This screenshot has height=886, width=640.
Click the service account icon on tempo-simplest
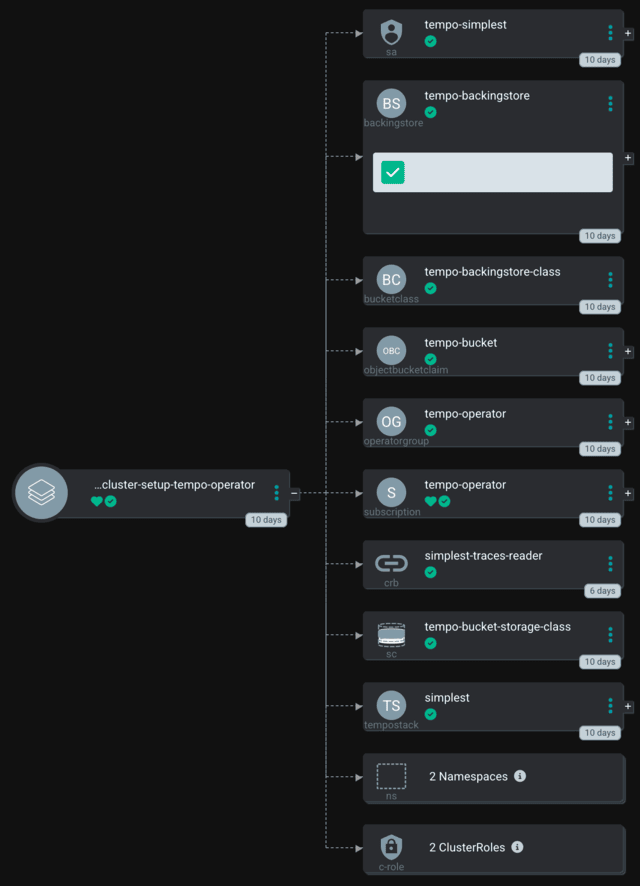point(390,32)
